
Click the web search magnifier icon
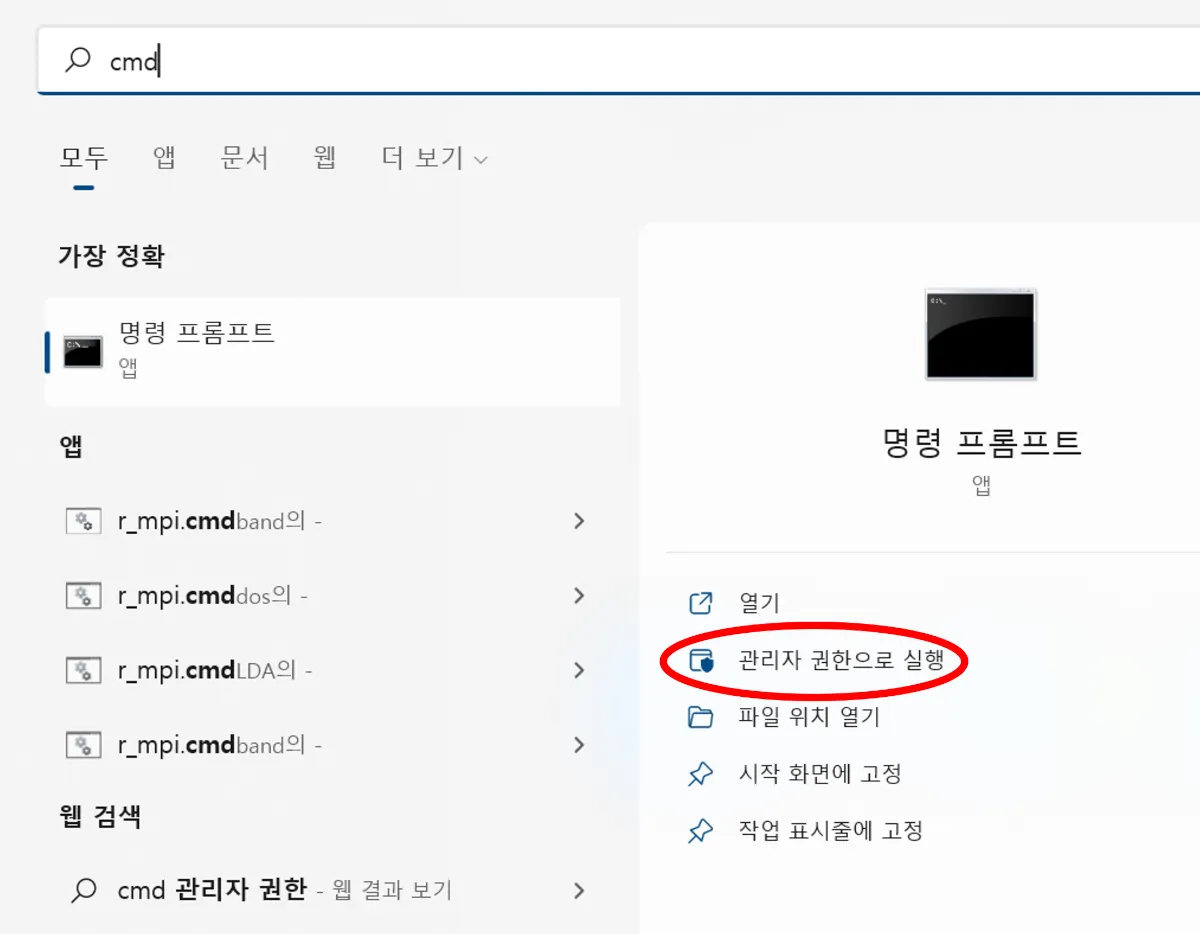[84, 890]
